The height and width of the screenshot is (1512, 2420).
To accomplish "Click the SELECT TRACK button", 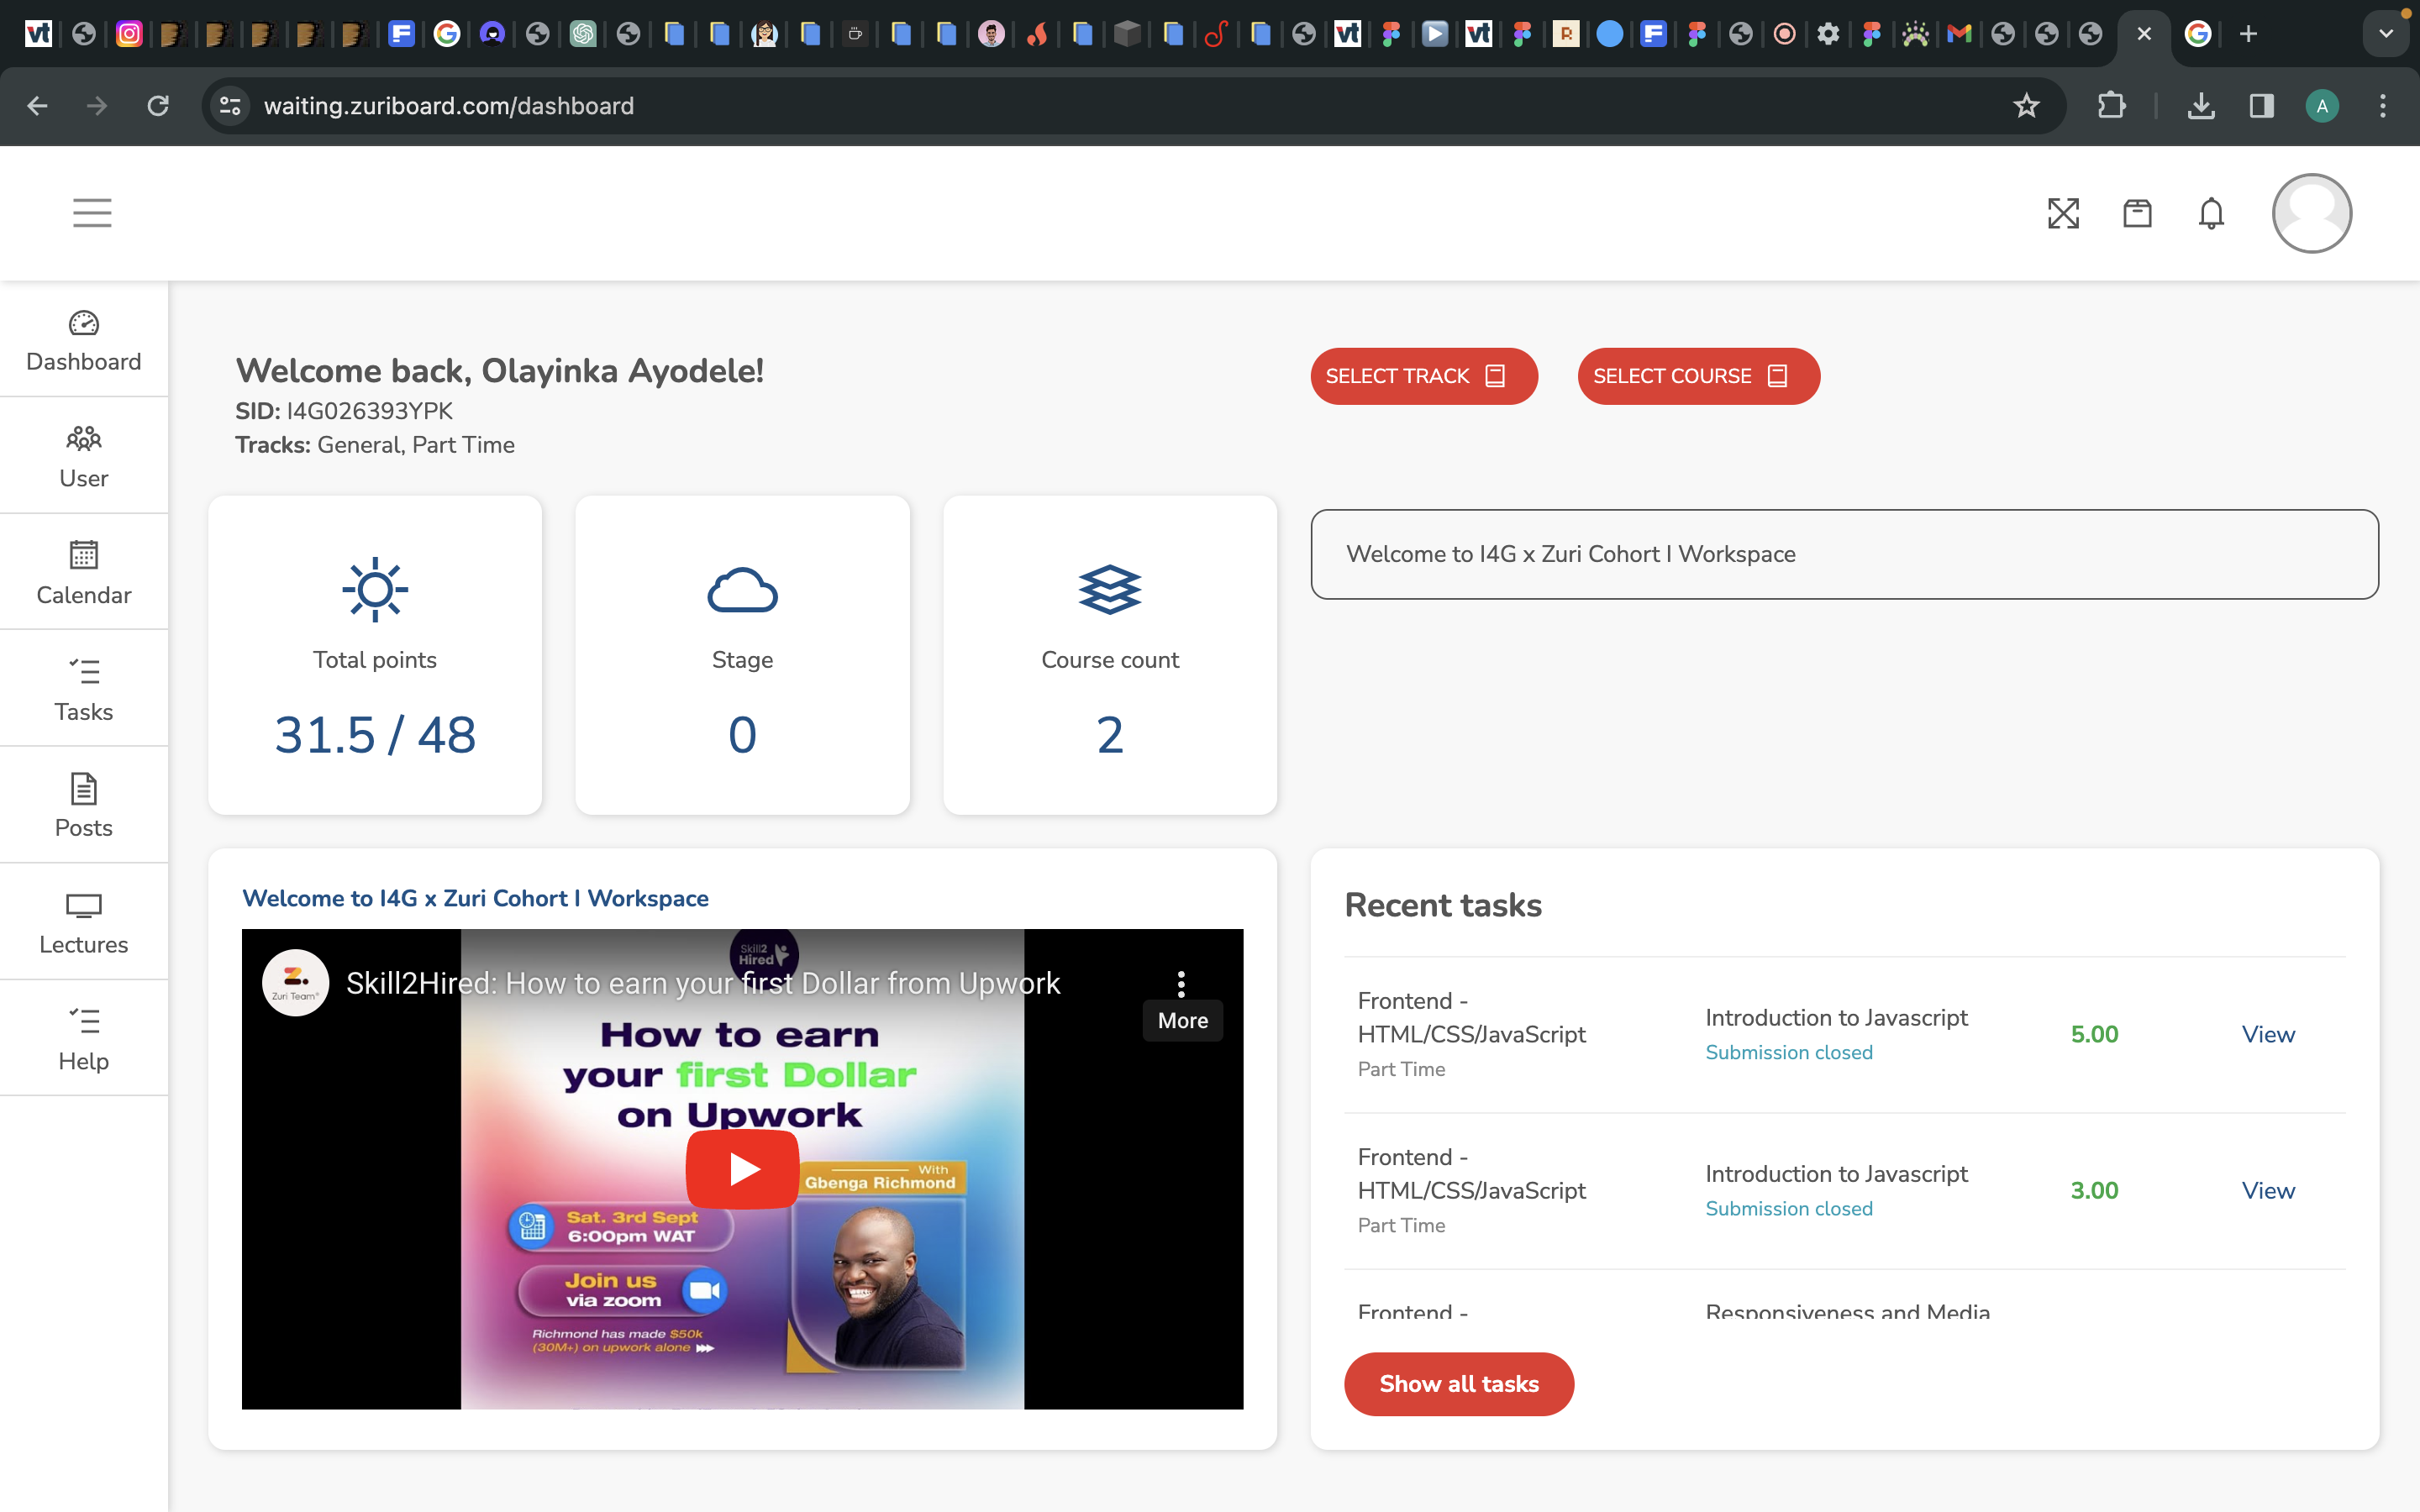I will [1423, 376].
